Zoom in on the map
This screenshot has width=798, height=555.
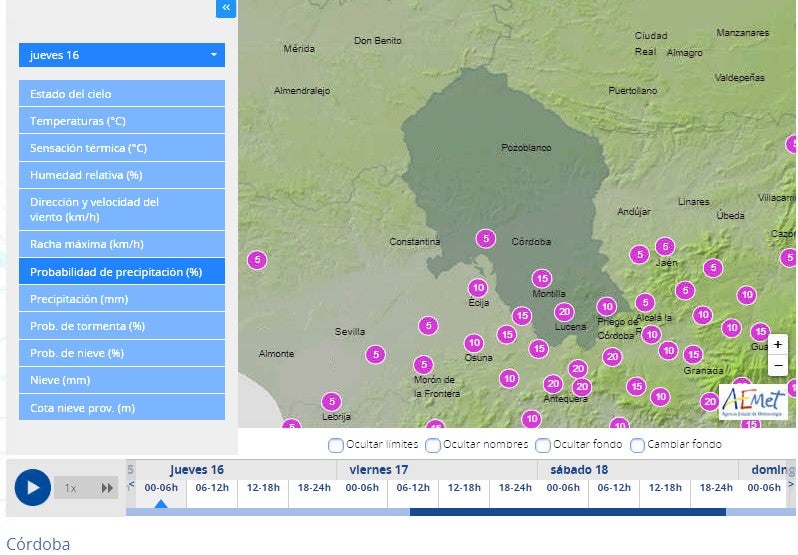click(778, 345)
